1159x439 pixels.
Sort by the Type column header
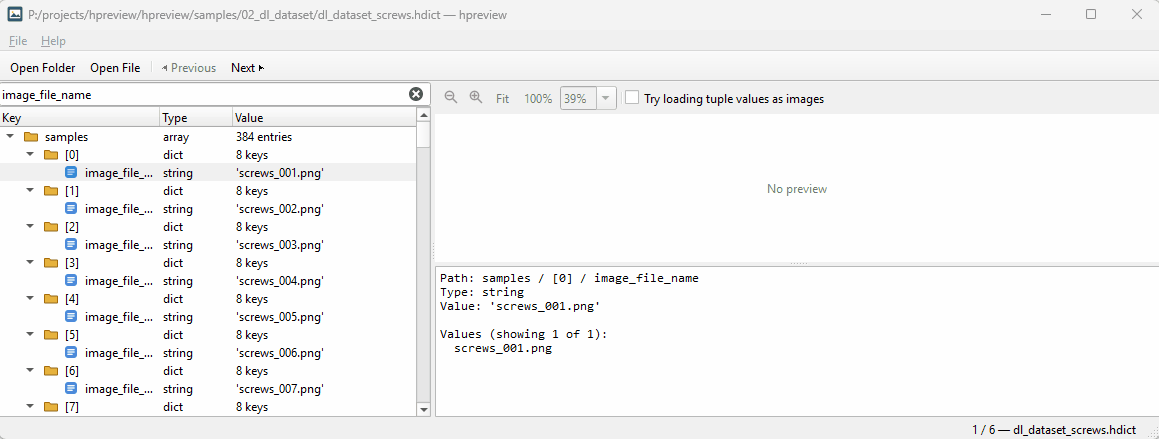tap(196, 118)
